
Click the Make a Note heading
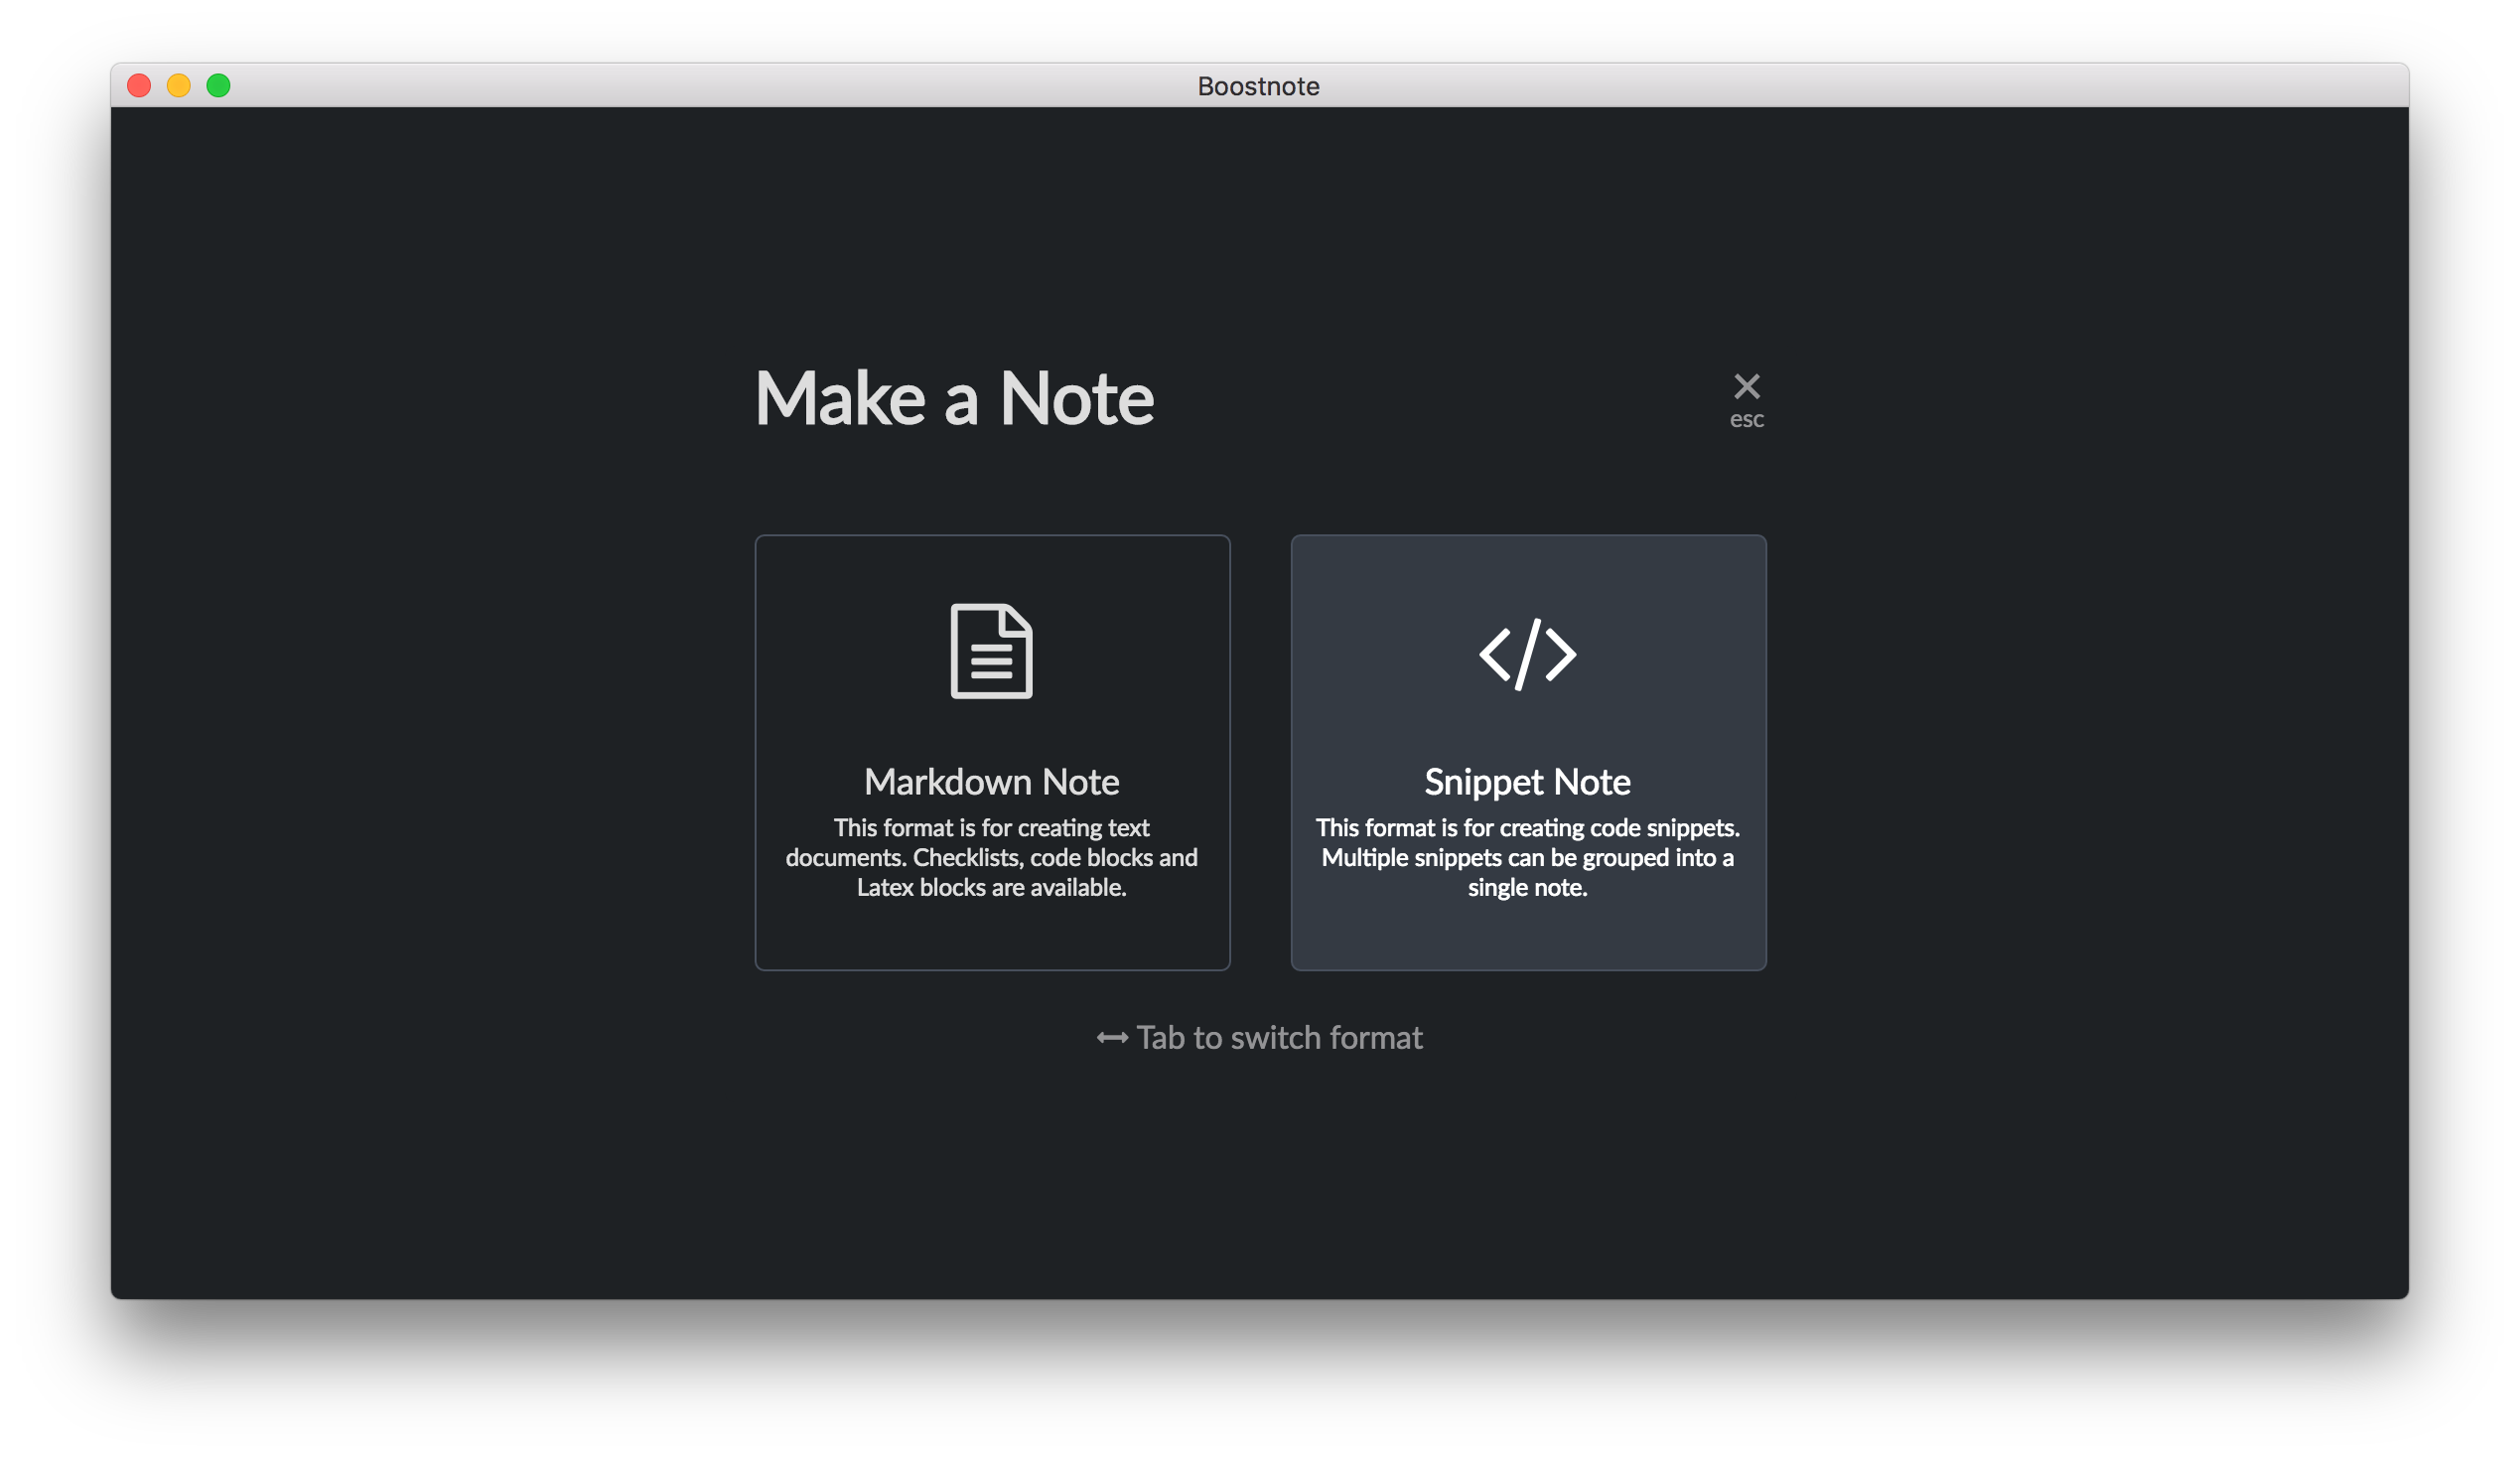pyautogui.click(x=955, y=398)
